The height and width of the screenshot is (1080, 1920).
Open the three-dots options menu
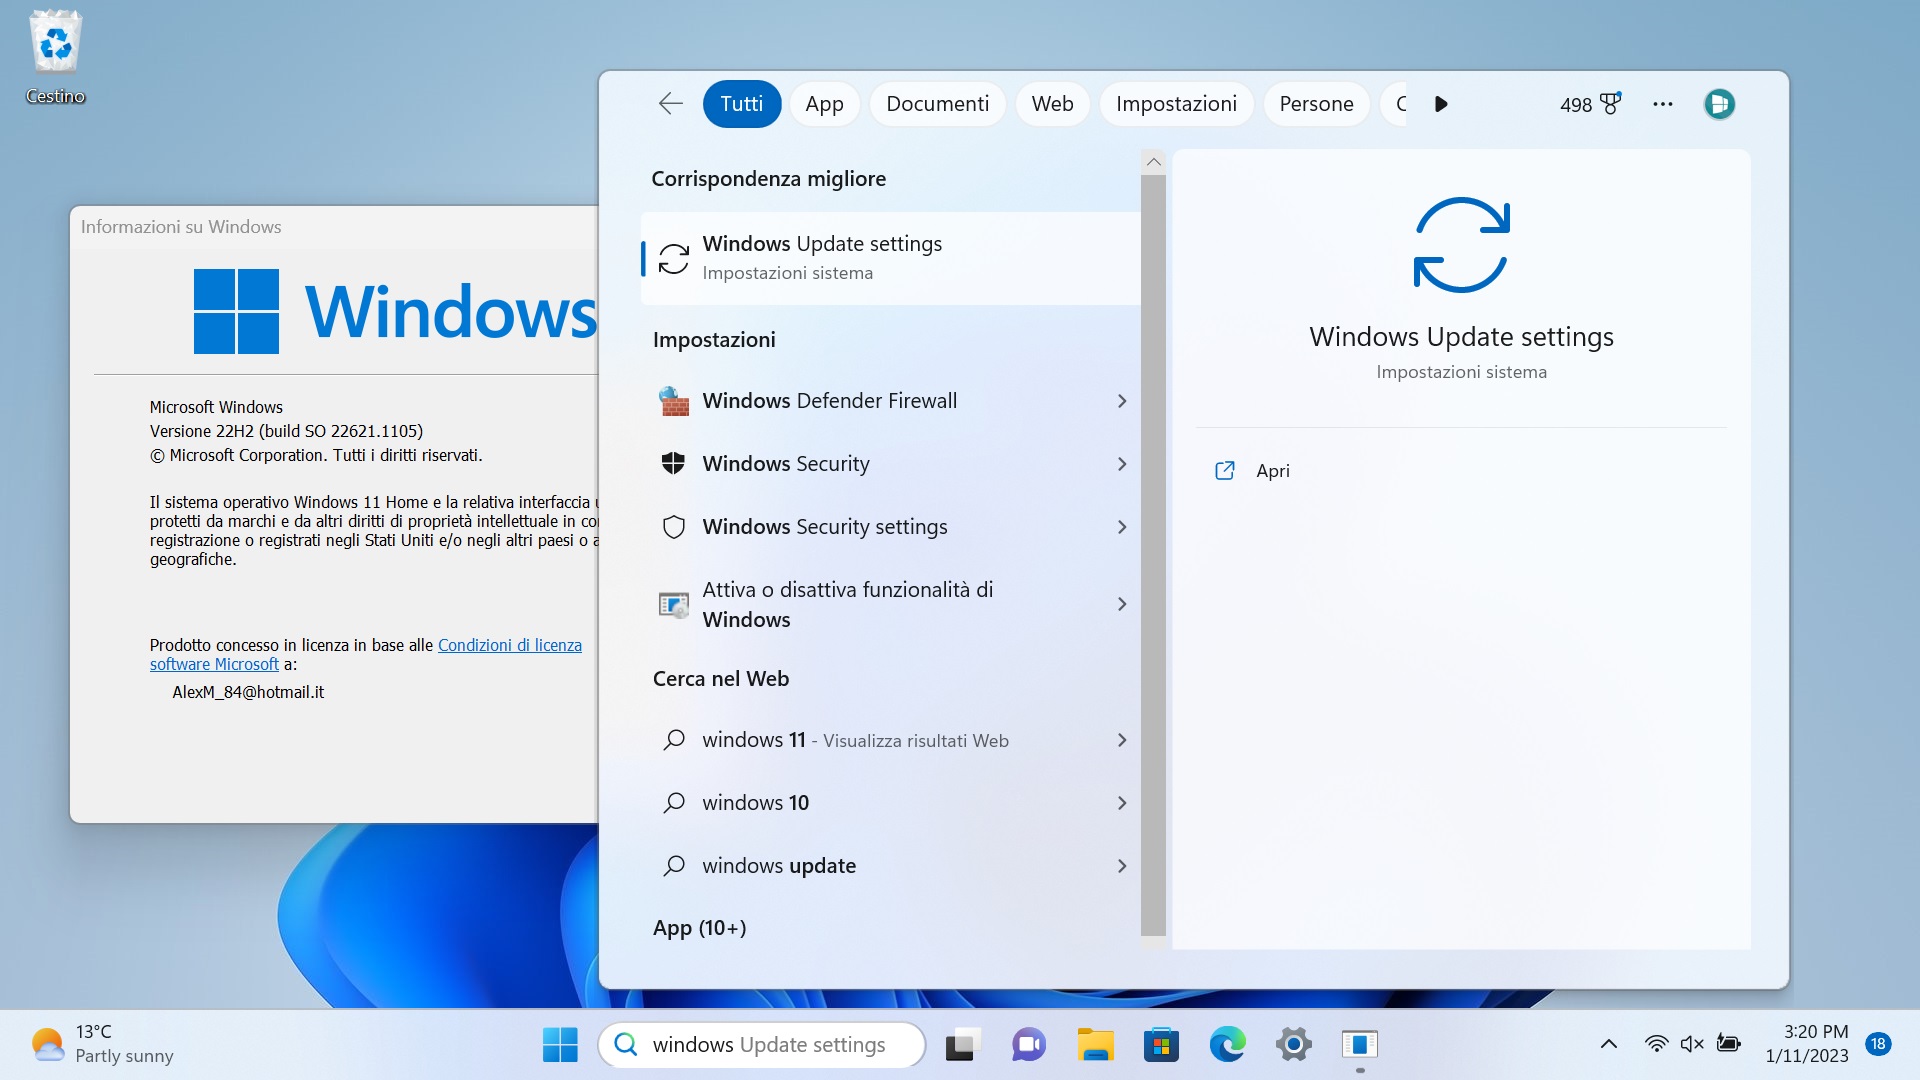click(1663, 104)
